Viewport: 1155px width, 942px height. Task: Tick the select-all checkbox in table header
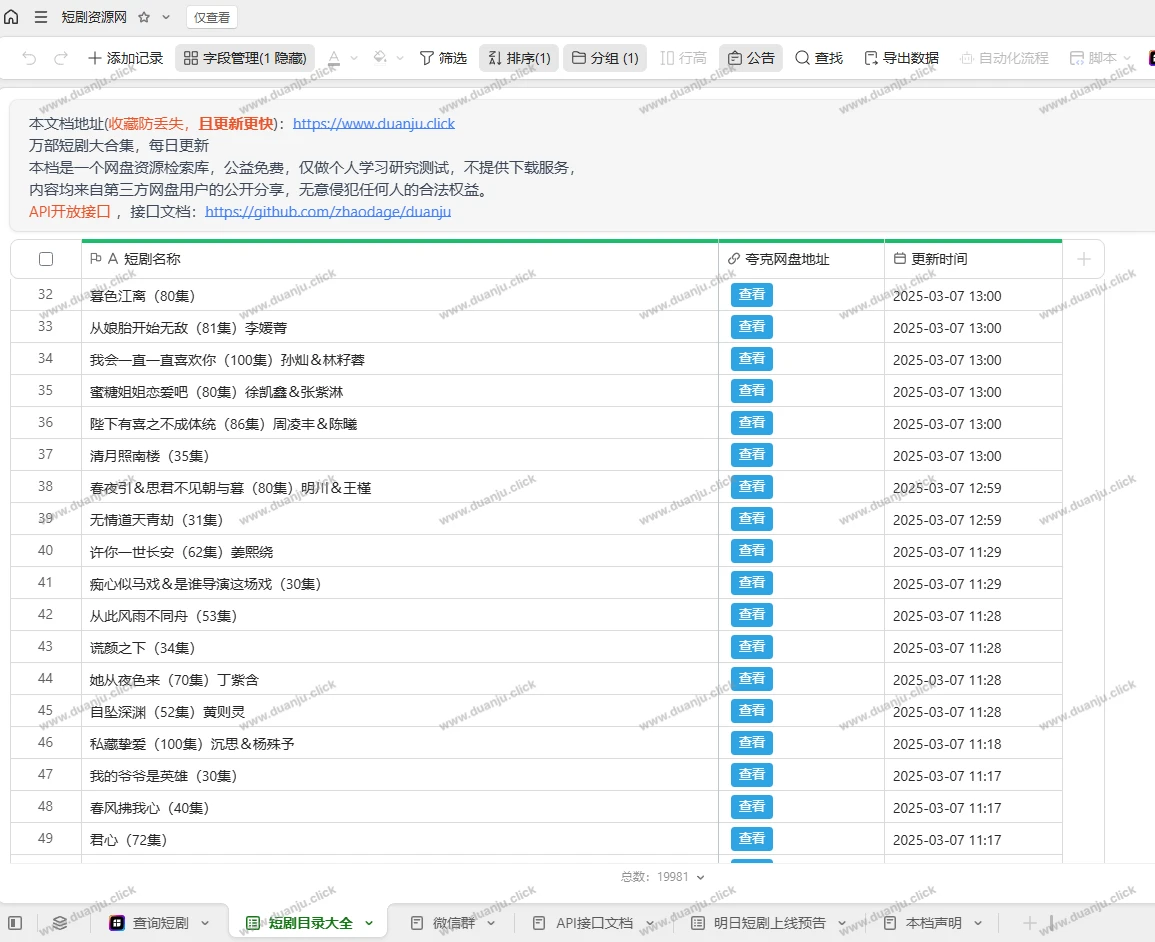[46, 259]
